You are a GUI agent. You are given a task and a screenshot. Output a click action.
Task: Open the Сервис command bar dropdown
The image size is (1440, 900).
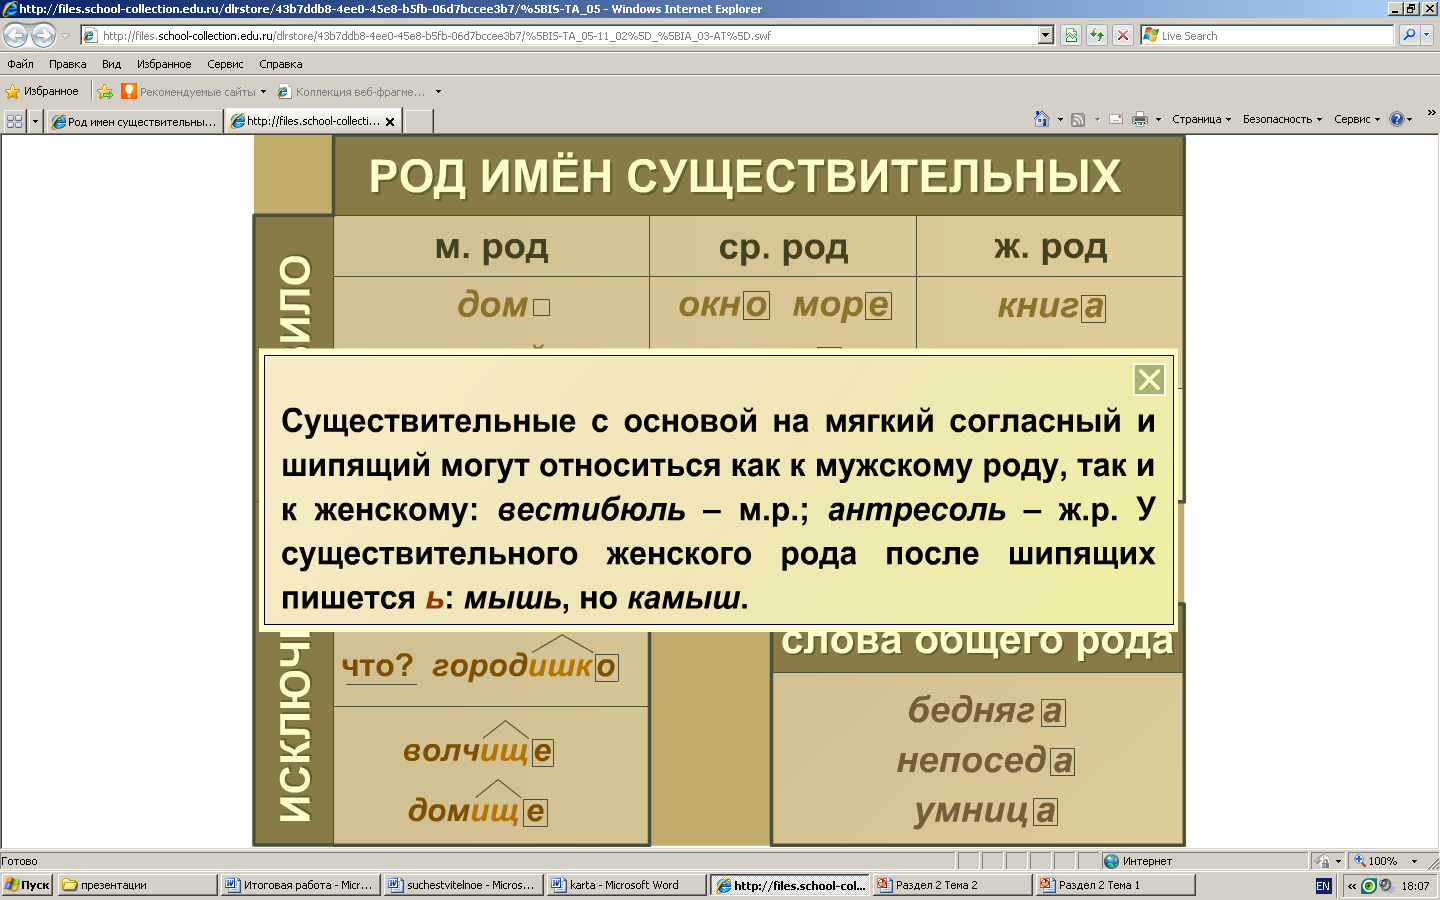1357,119
